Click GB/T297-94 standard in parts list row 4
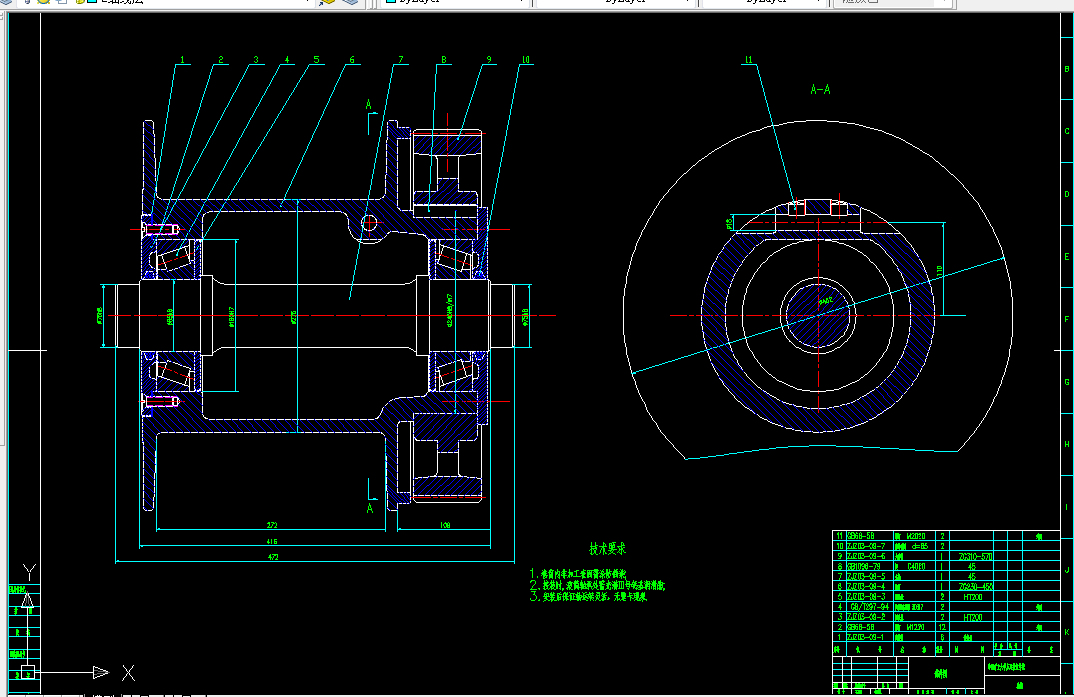Screen dimensions: 1074x697 pos(869,607)
